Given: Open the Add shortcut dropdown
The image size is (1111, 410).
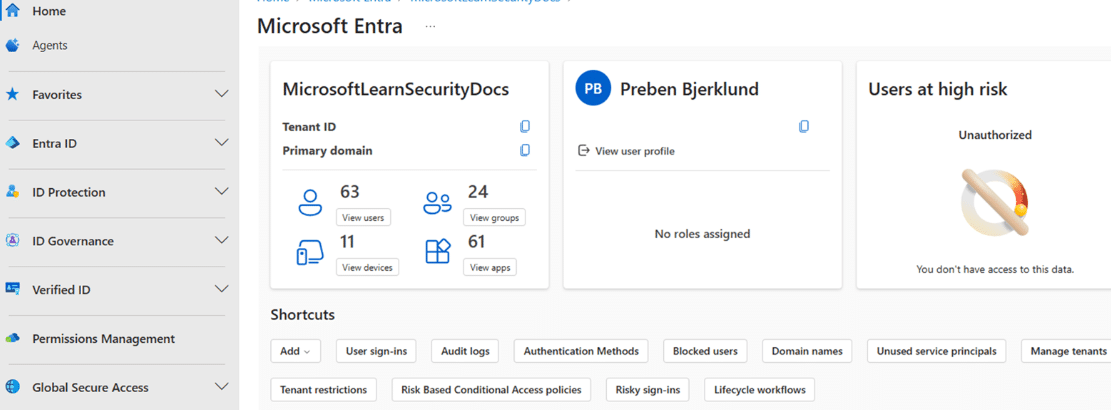Looking at the screenshot, I should (x=295, y=351).
